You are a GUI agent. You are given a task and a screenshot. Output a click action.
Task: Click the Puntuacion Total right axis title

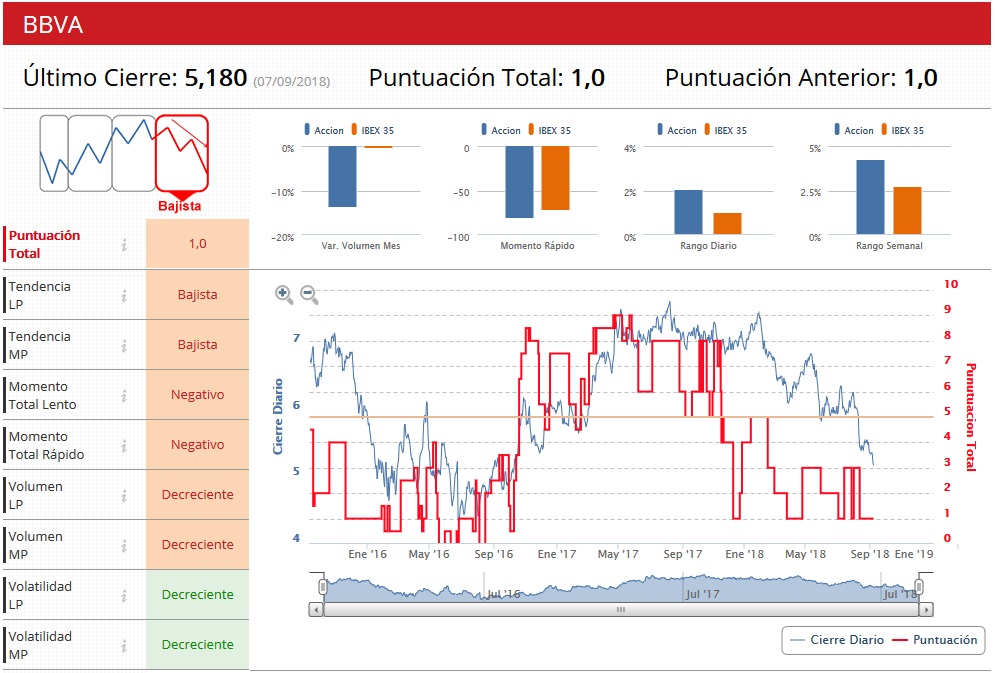(970, 417)
